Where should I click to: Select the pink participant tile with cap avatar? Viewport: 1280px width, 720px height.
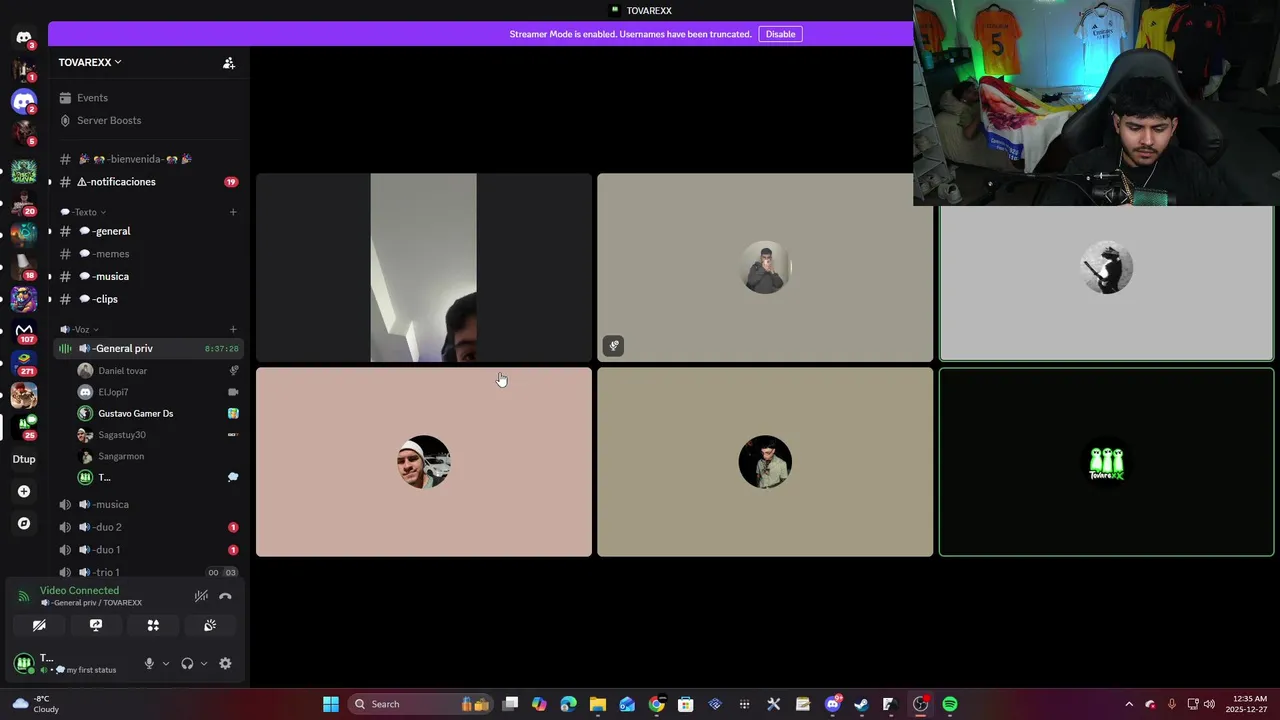point(424,462)
